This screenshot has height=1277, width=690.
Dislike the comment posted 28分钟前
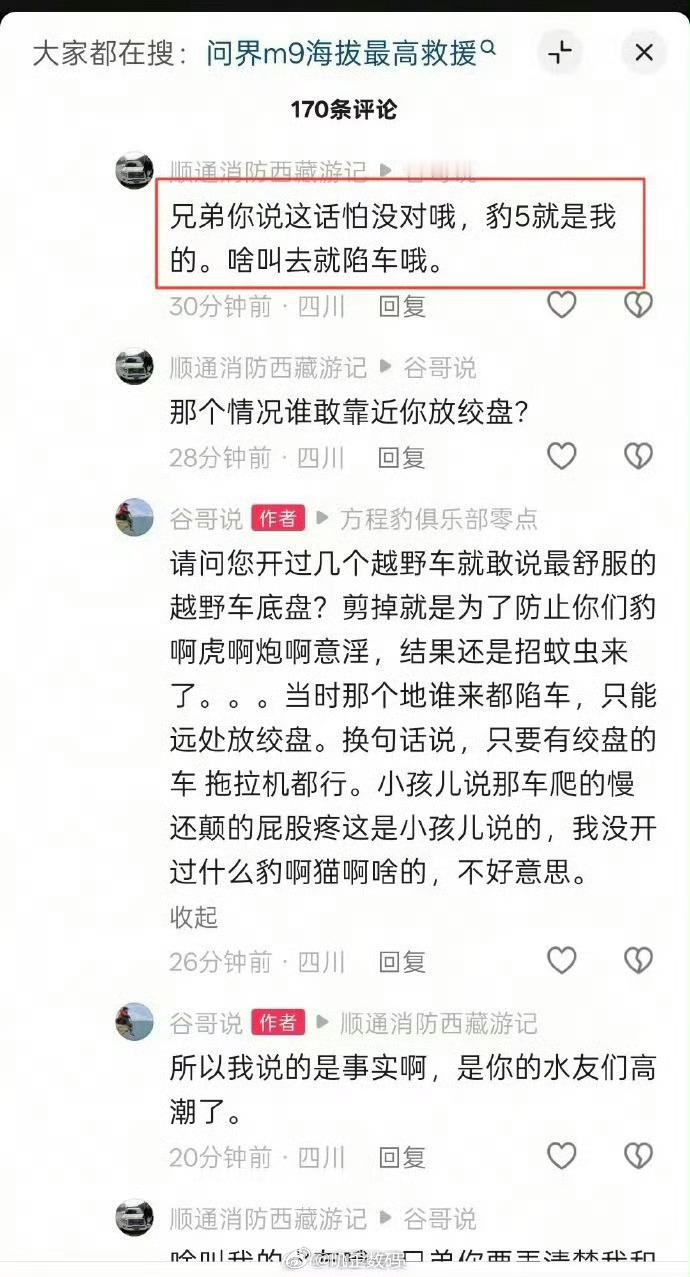click(x=638, y=456)
